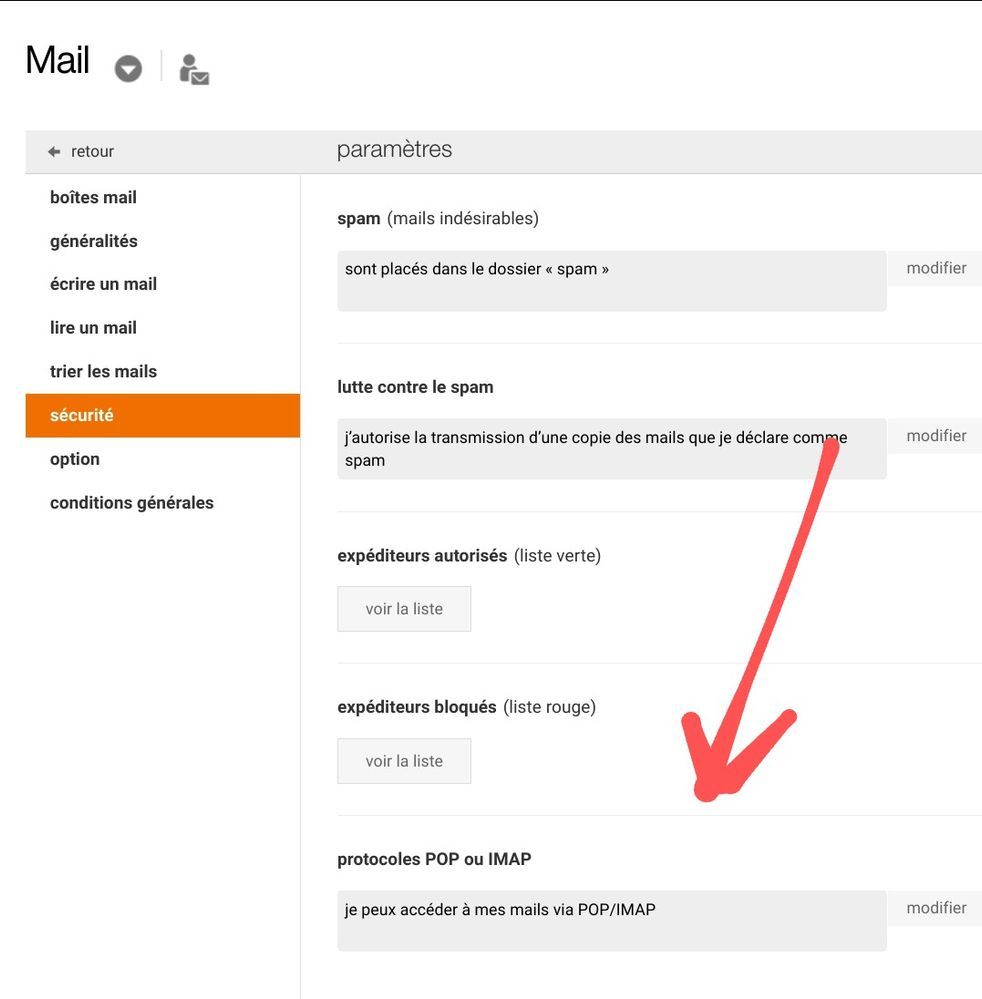Click the contact with envelope icon

coord(192,68)
